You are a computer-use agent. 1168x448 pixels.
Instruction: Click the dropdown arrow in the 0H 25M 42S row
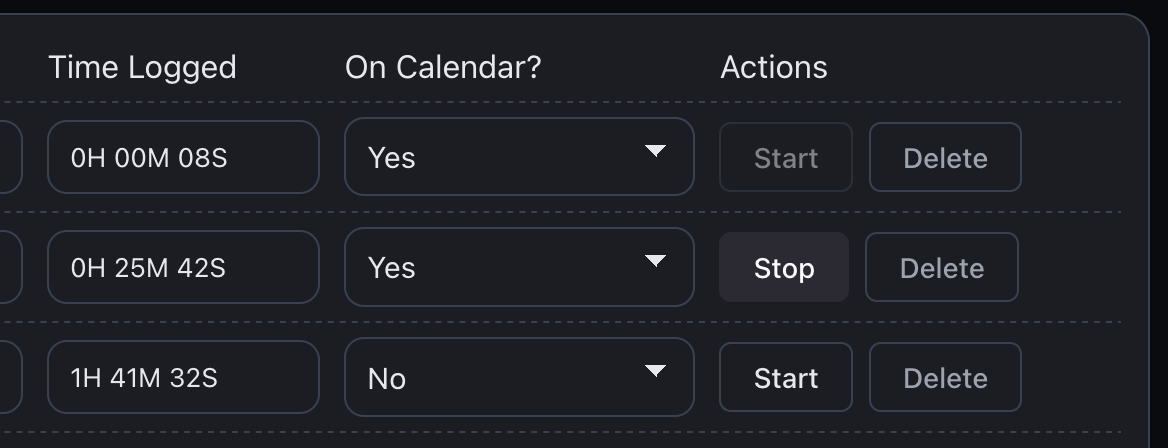pos(655,261)
